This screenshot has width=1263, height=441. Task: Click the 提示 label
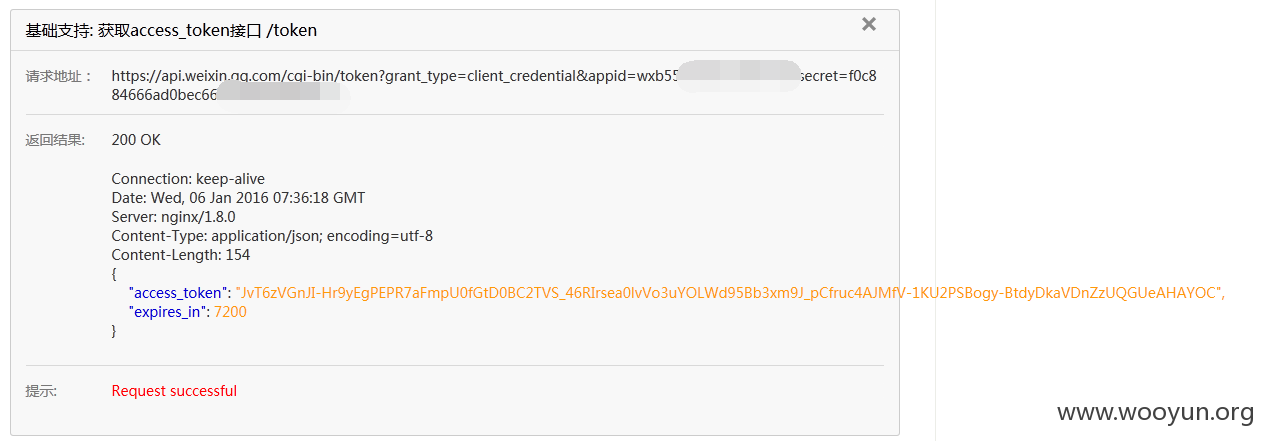[41, 391]
